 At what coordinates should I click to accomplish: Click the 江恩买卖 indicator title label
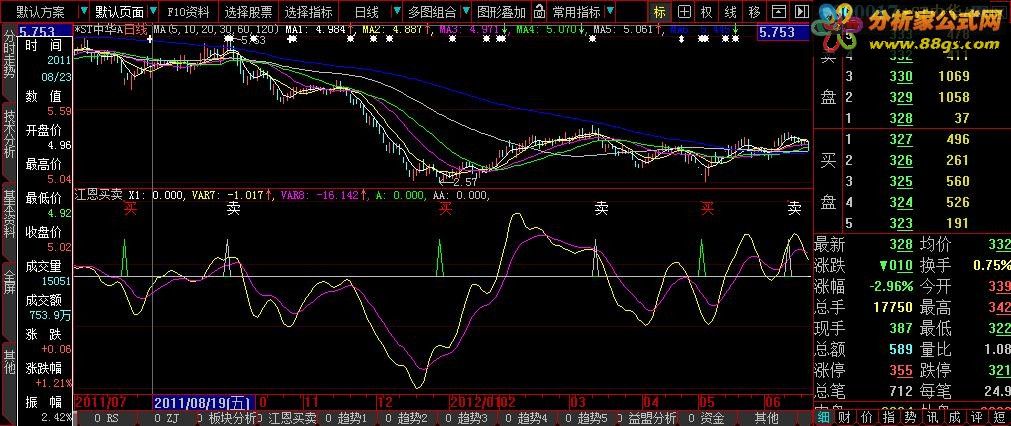tap(99, 194)
